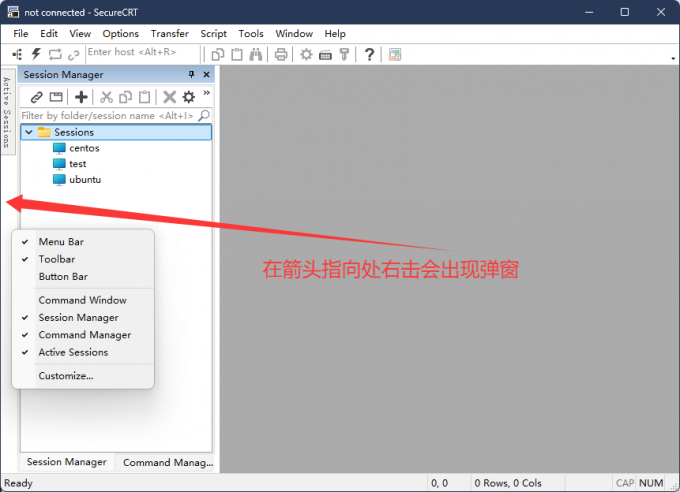Click the 0 Rows, 0 Cols status

pyautogui.click(x=508, y=483)
